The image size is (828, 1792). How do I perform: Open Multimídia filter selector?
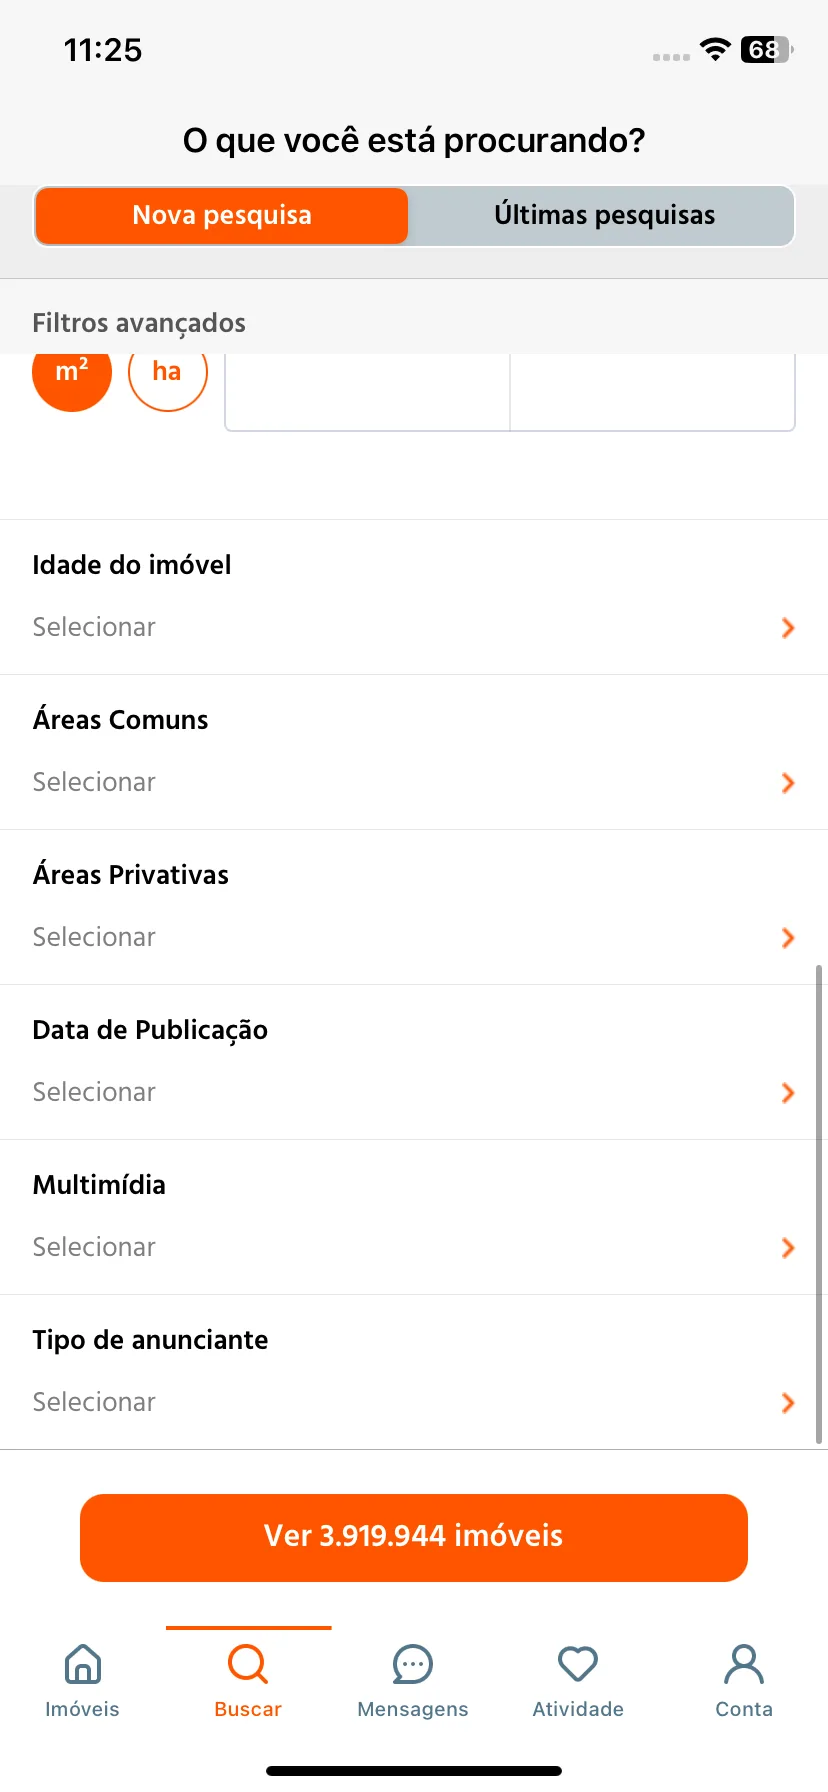click(x=414, y=1217)
